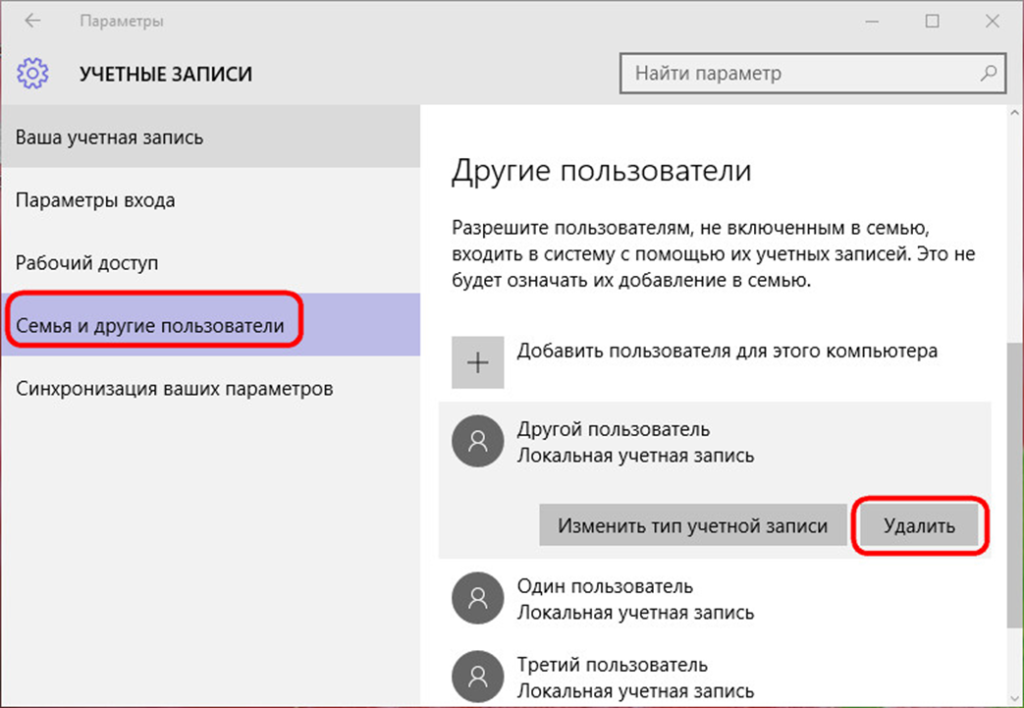Select Другой пользователь account name

tap(613, 430)
